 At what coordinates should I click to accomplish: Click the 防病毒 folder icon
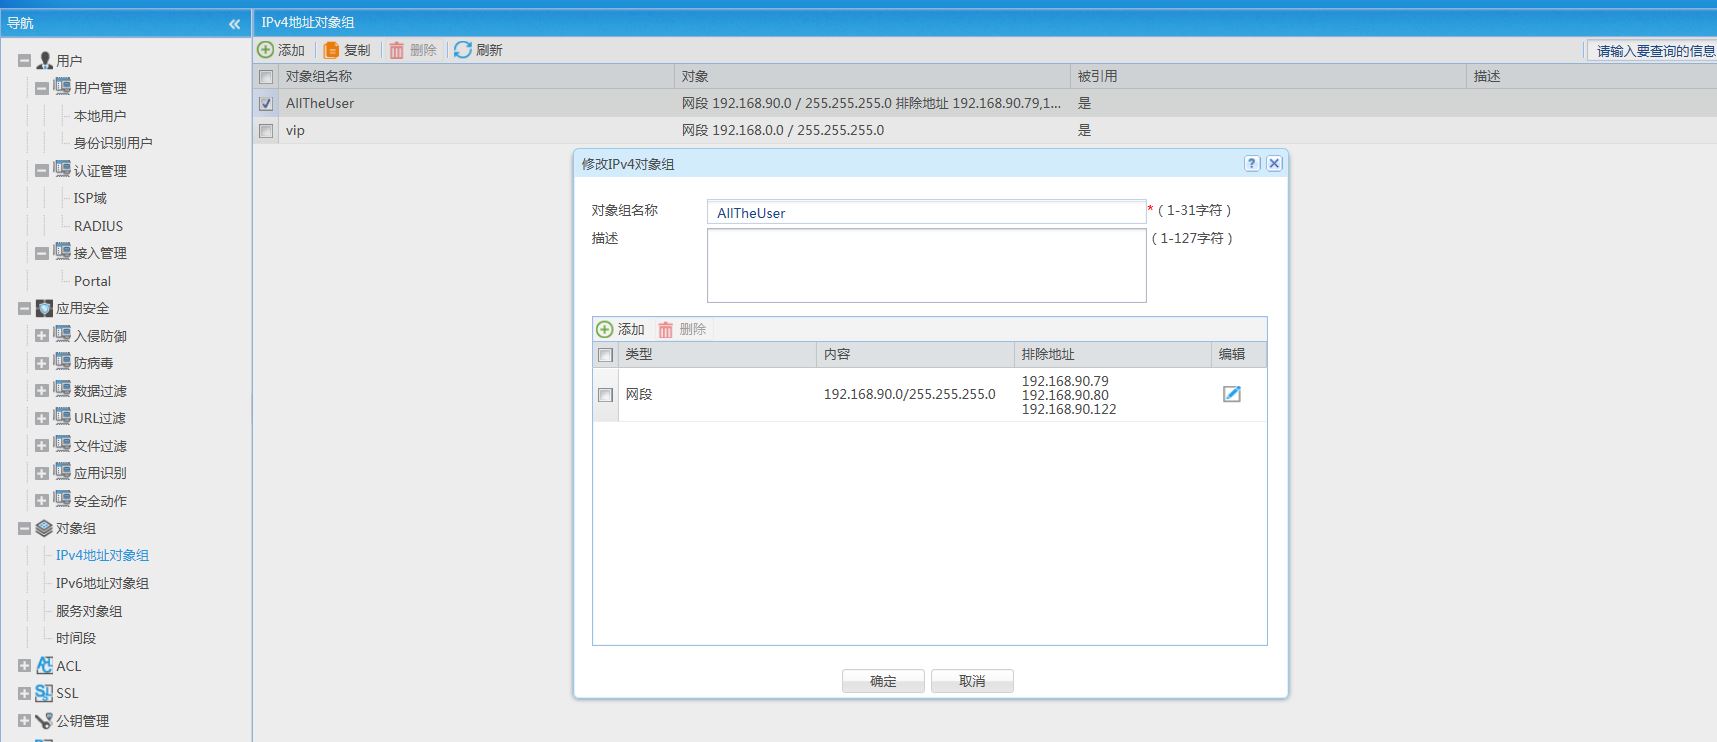(x=62, y=362)
